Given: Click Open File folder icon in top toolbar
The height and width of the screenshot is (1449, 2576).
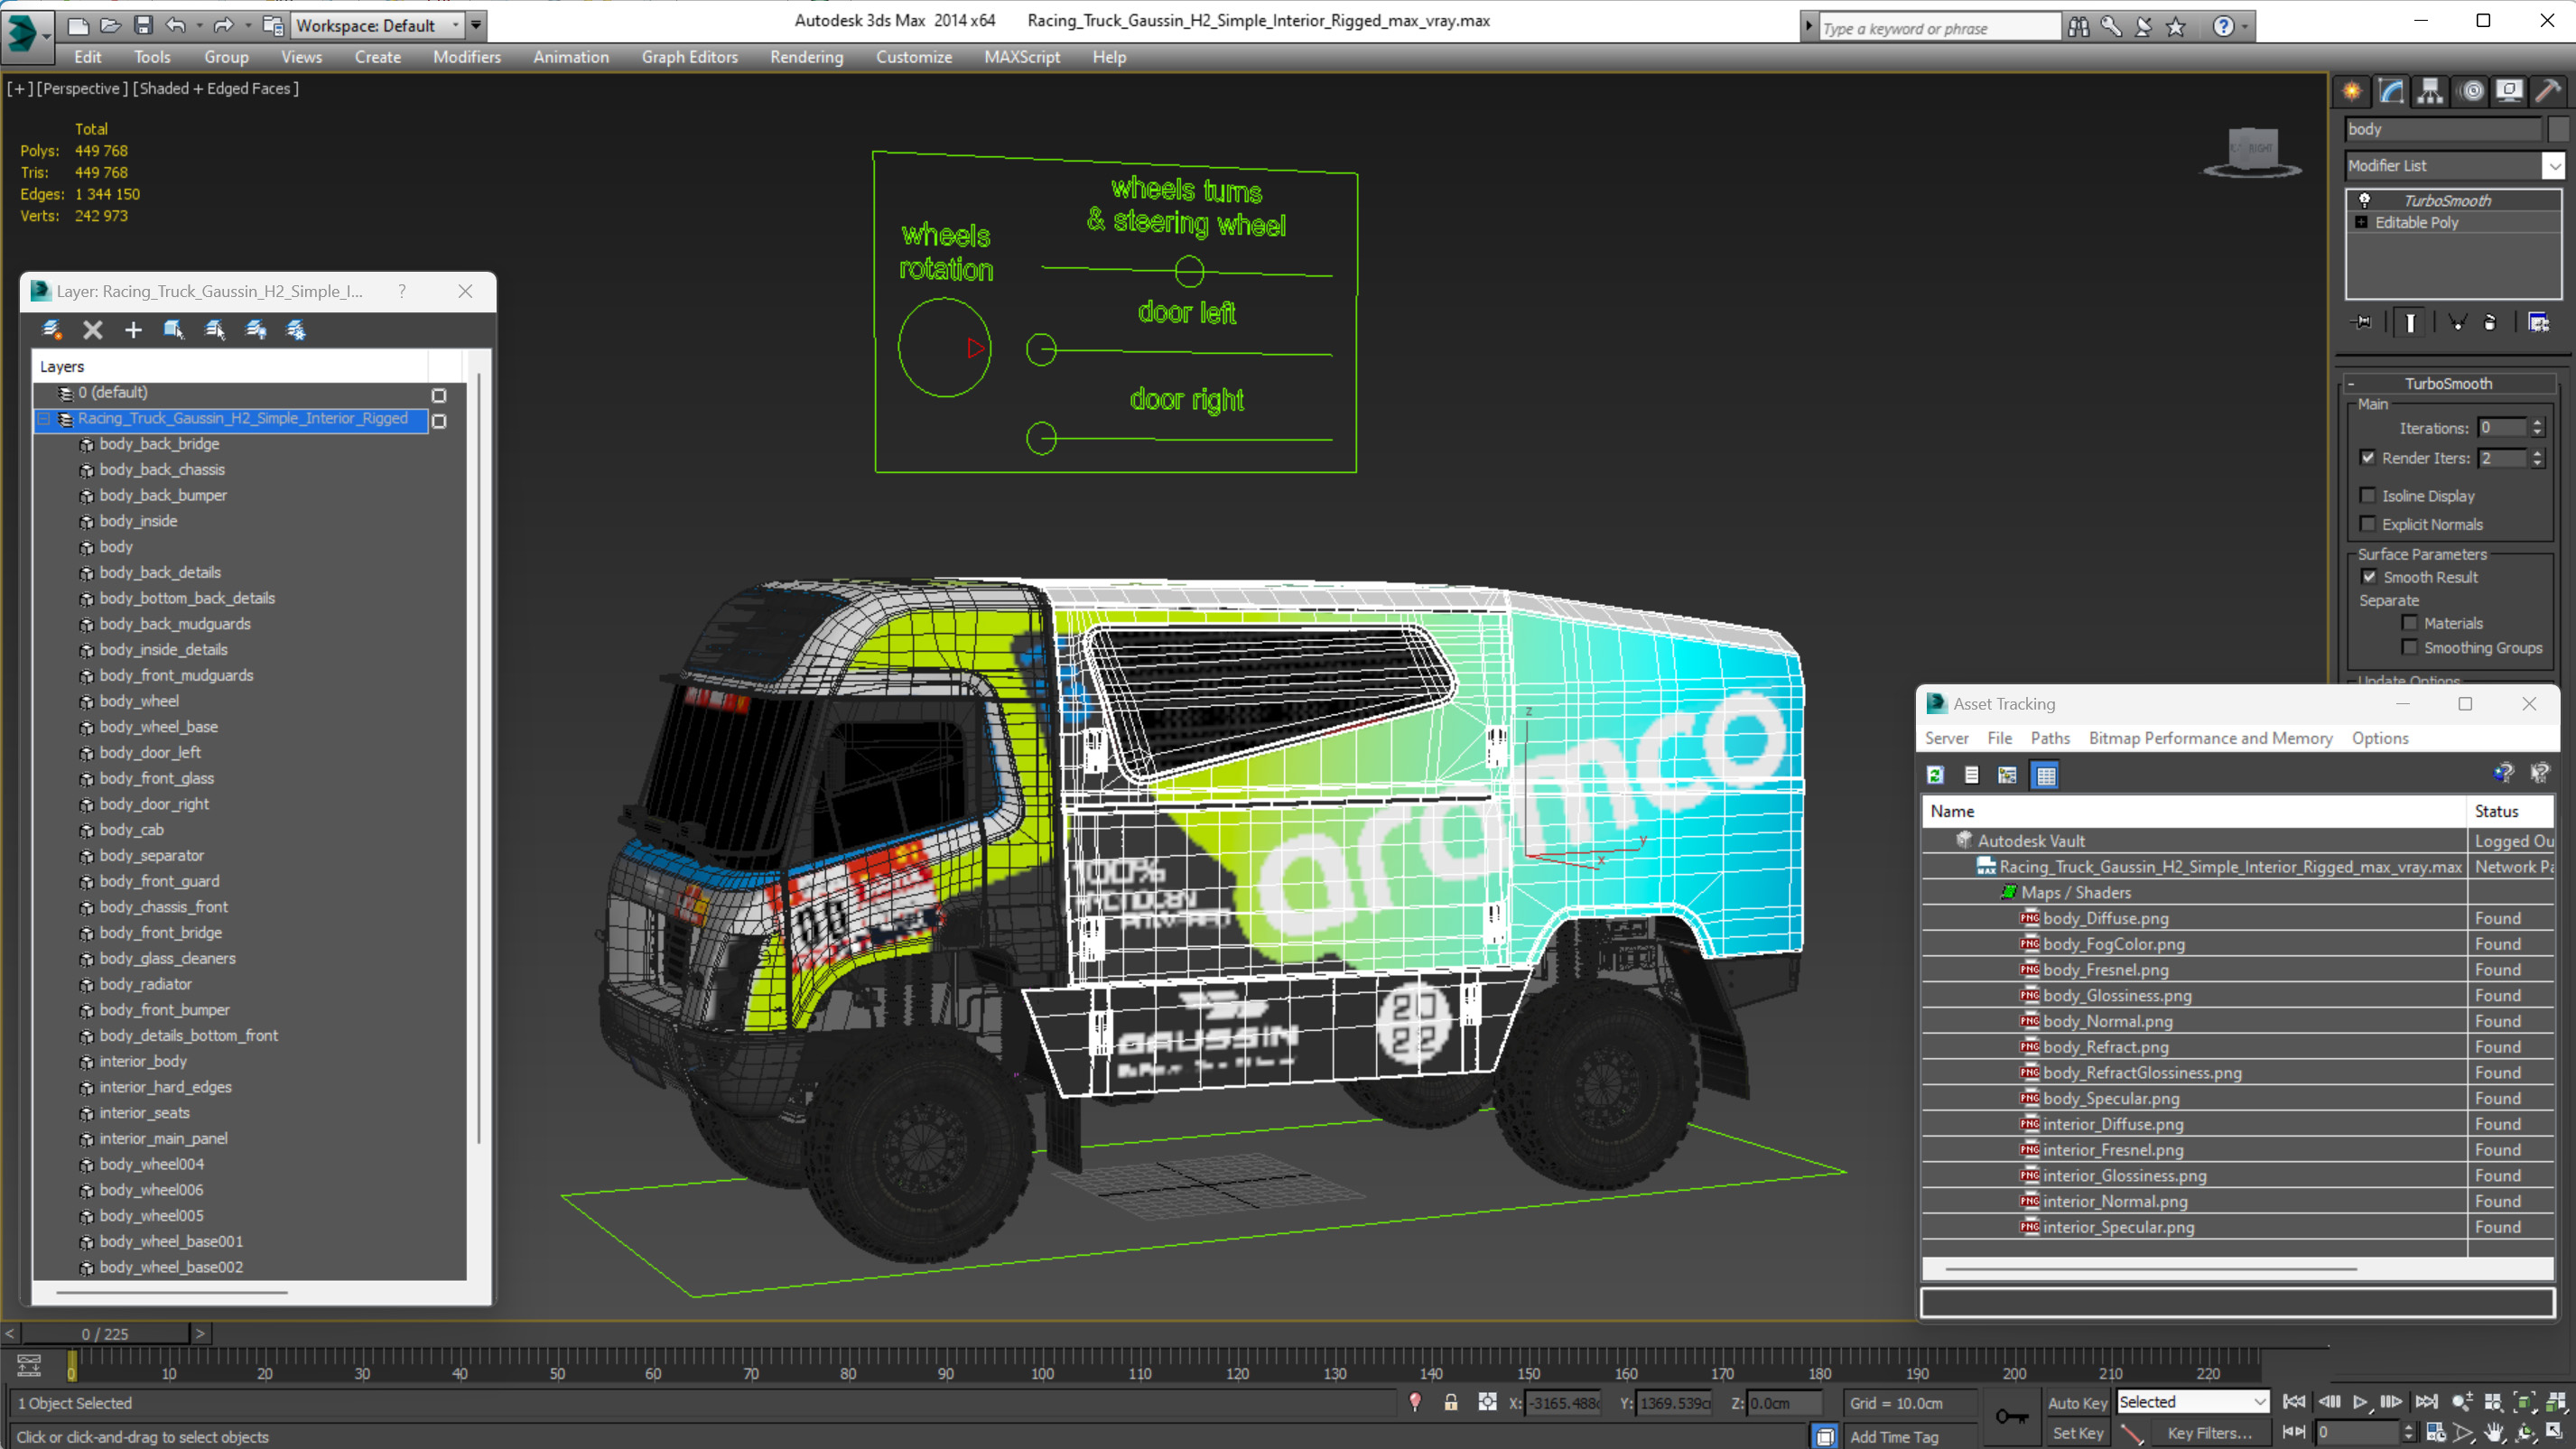Looking at the screenshot, I should [111, 25].
